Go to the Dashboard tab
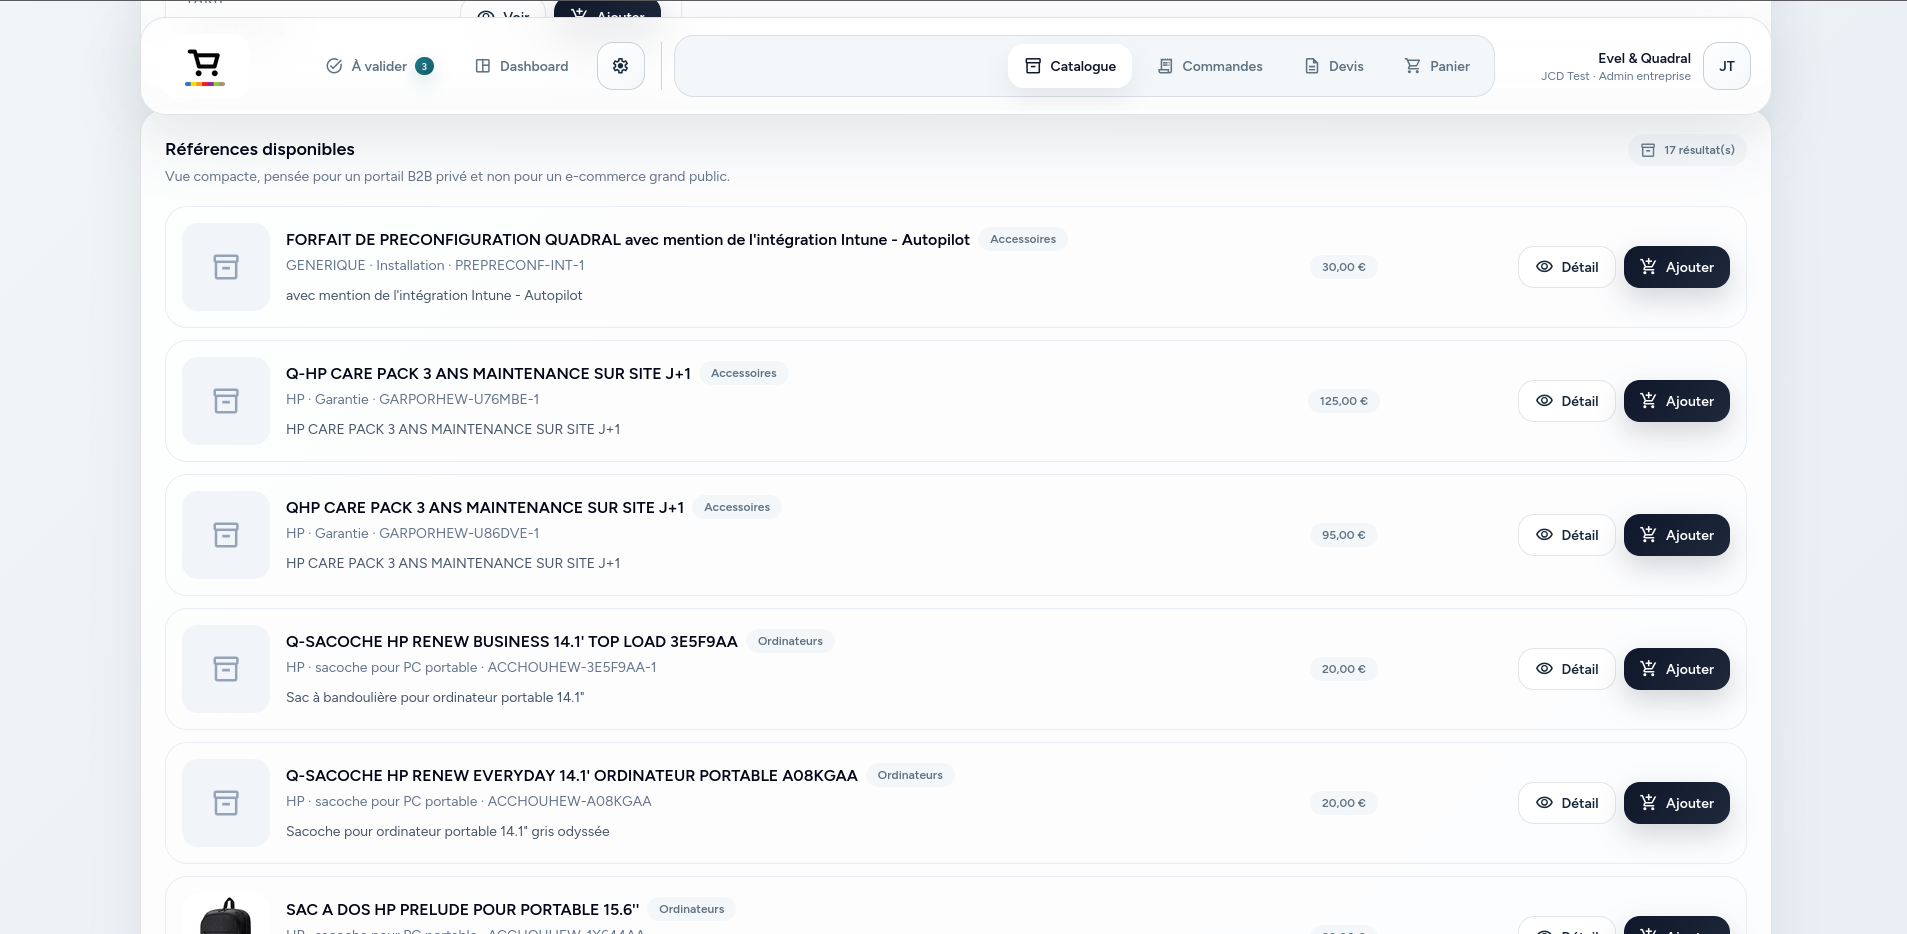1907x934 pixels. click(522, 66)
